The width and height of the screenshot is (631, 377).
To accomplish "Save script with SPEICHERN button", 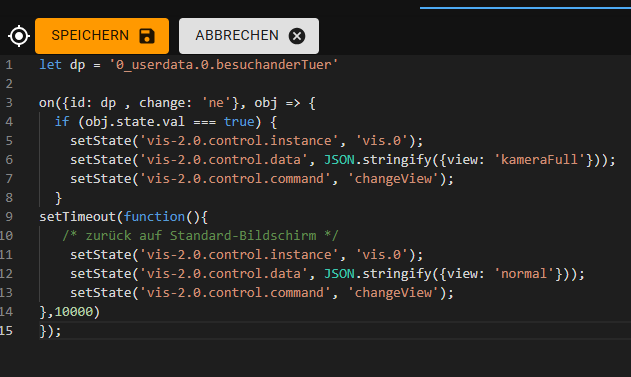I will click(102, 36).
